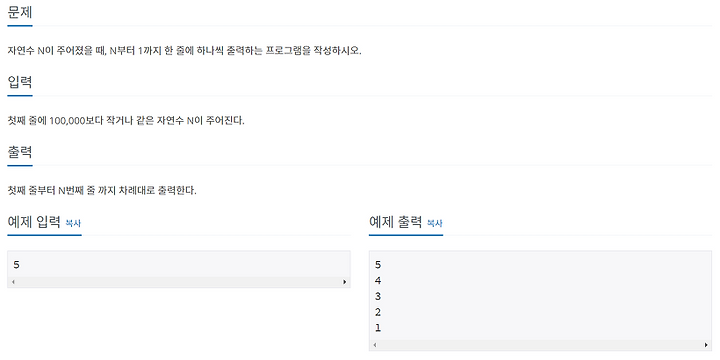Click right scroll arrow in sample output box
This screenshot has width=720, height=360.
(706, 345)
